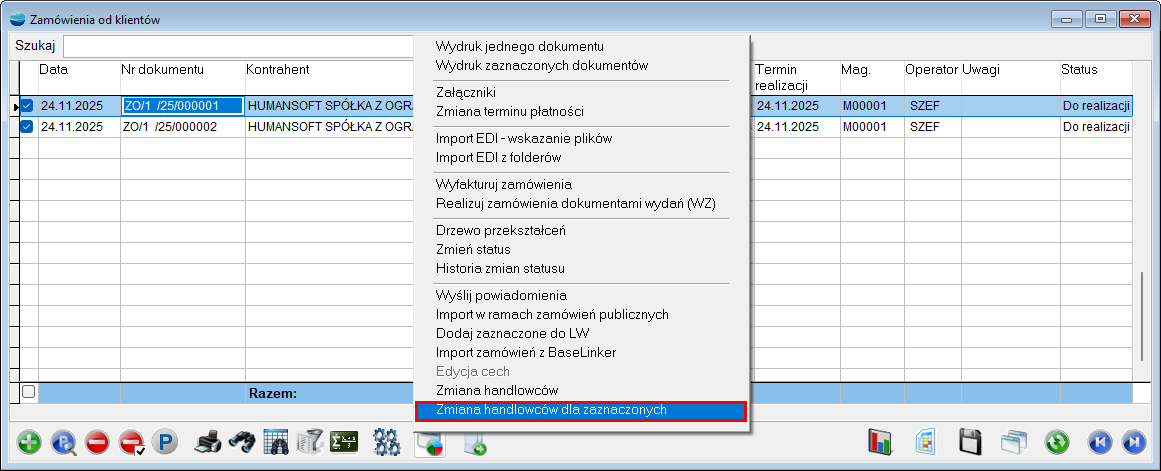Screen dimensions: 1161x471
Task: Choose 'Drzewo przekształceń' from the menu
Action: [x=501, y=230]
